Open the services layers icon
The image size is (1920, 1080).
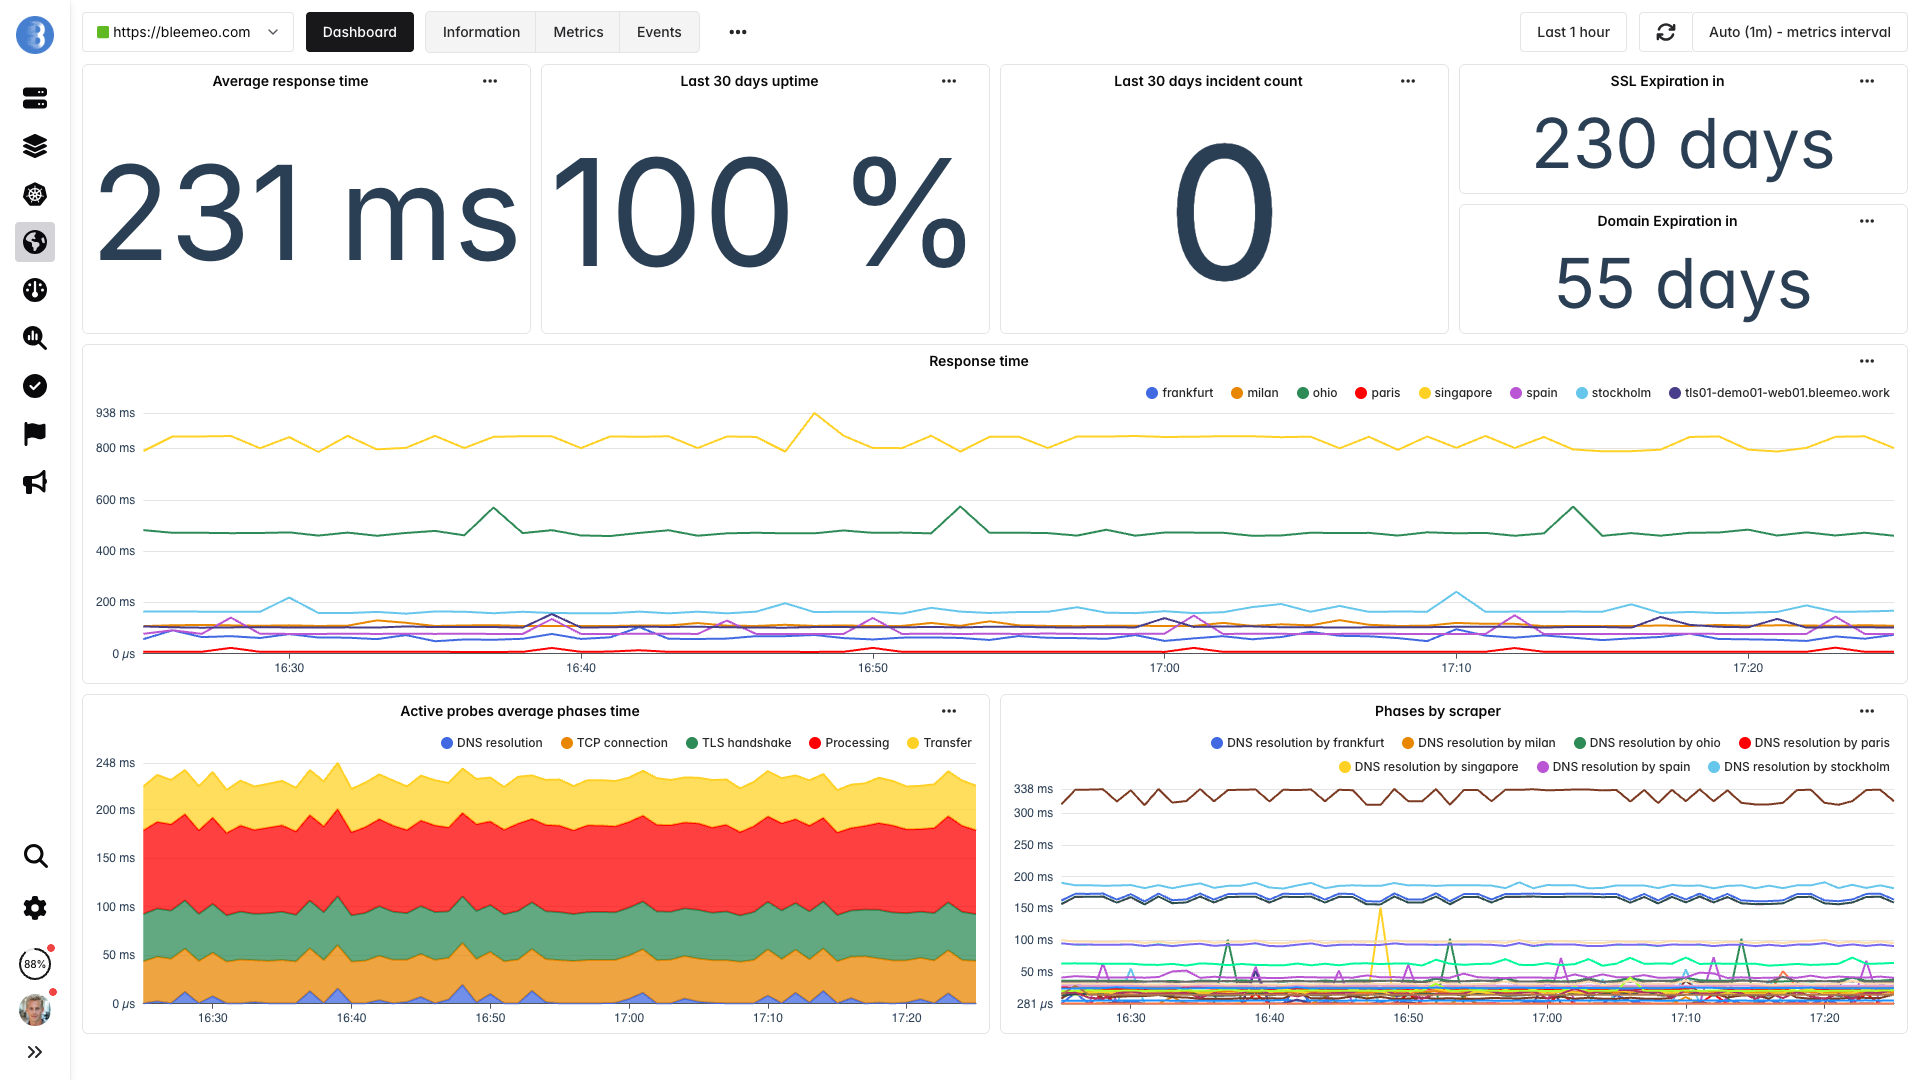[x=34, y=146]
